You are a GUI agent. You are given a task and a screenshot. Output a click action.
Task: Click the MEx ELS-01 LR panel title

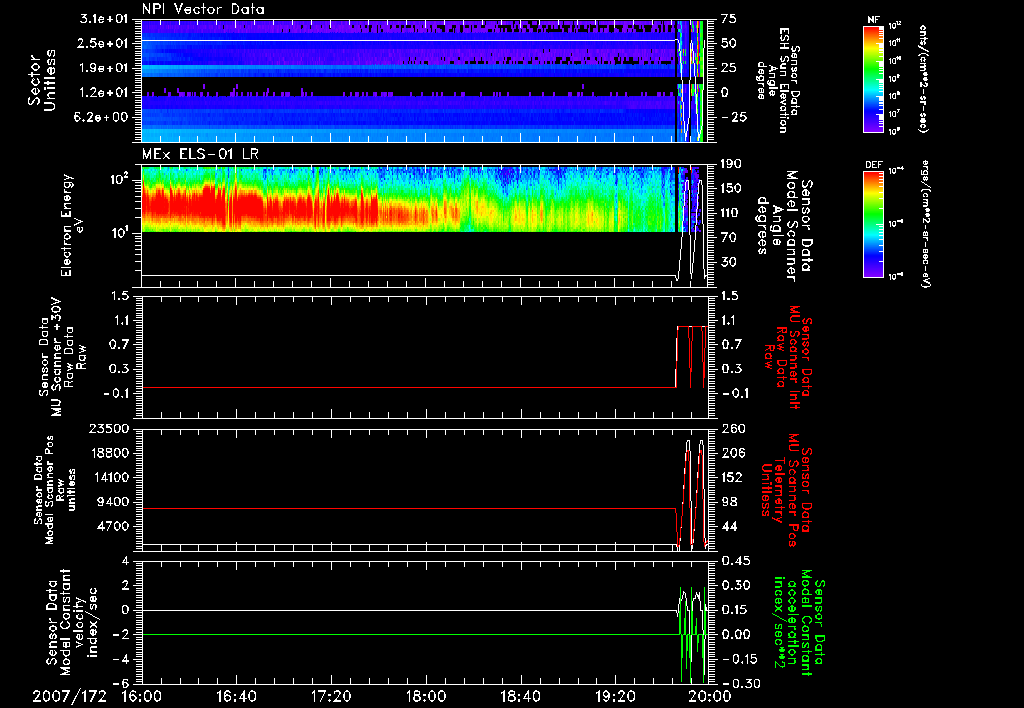(200, 154)
